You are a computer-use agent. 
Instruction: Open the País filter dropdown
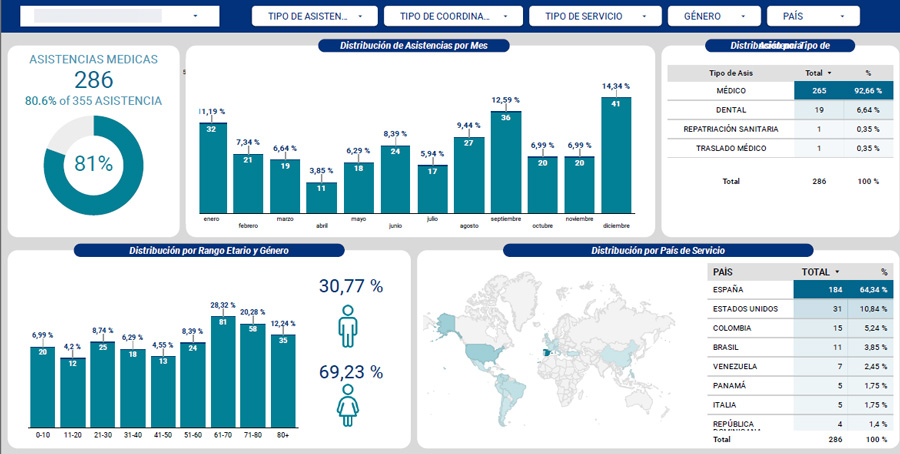click(x=813, y=16)
